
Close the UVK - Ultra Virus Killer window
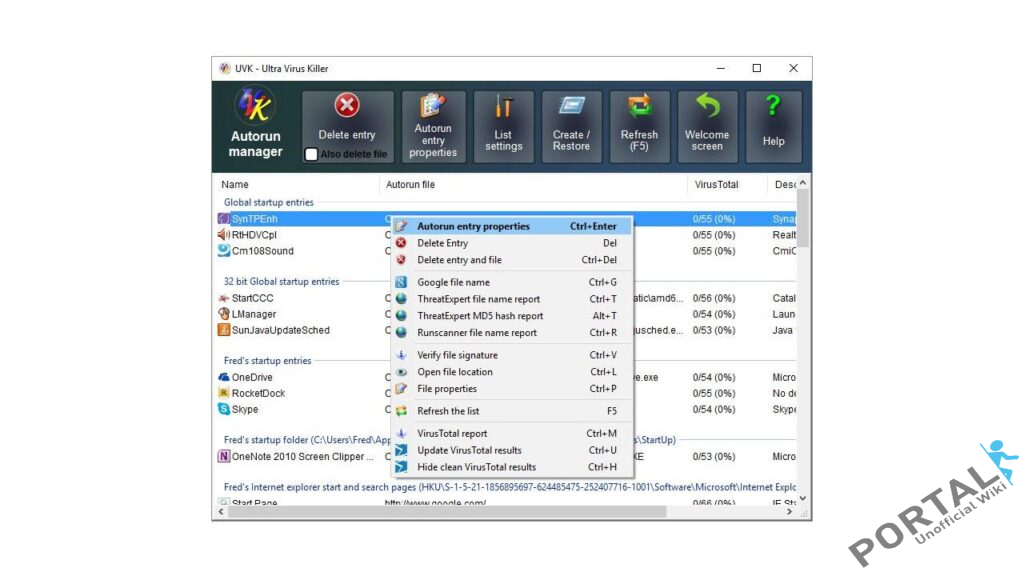point(793,68)
